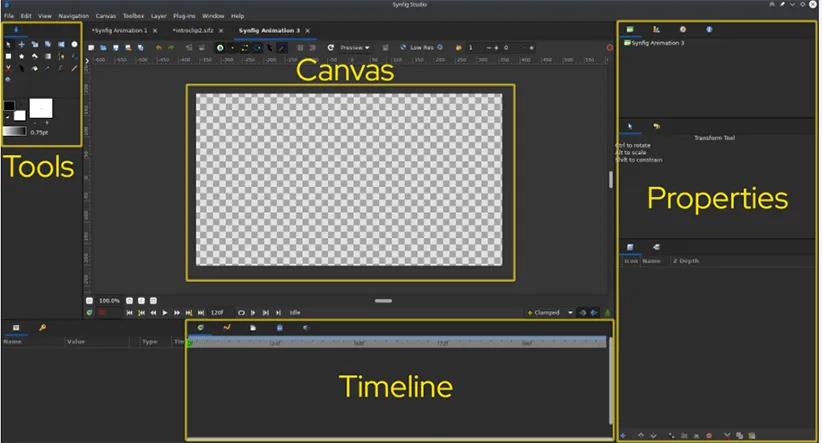Select the Circle tool in toolbox
822x443 pixels.
[74, 45]
